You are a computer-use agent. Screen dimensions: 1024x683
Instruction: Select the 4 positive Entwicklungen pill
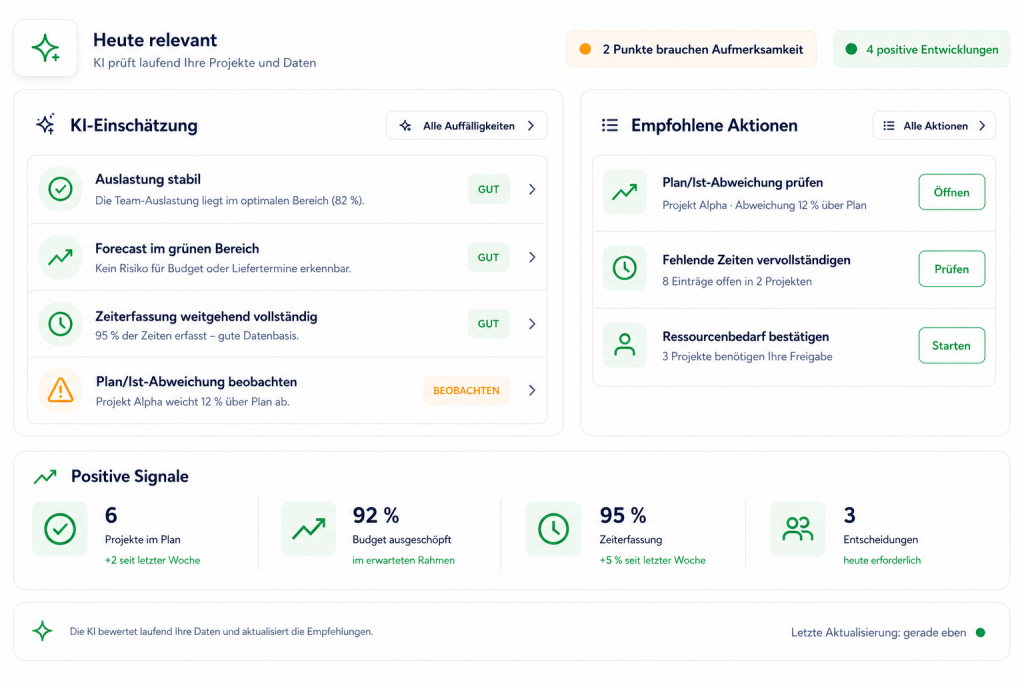coord(921,49)
